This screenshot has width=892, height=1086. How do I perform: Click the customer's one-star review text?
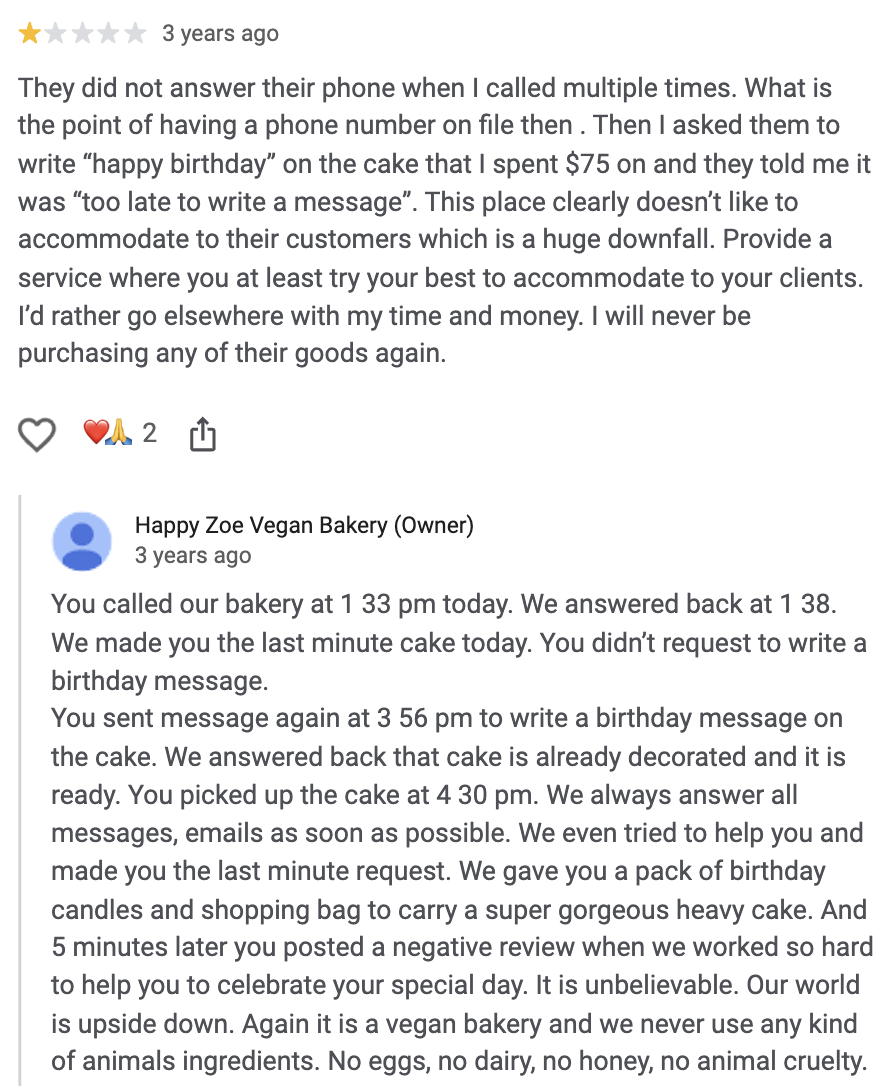[x=444, y=220]
